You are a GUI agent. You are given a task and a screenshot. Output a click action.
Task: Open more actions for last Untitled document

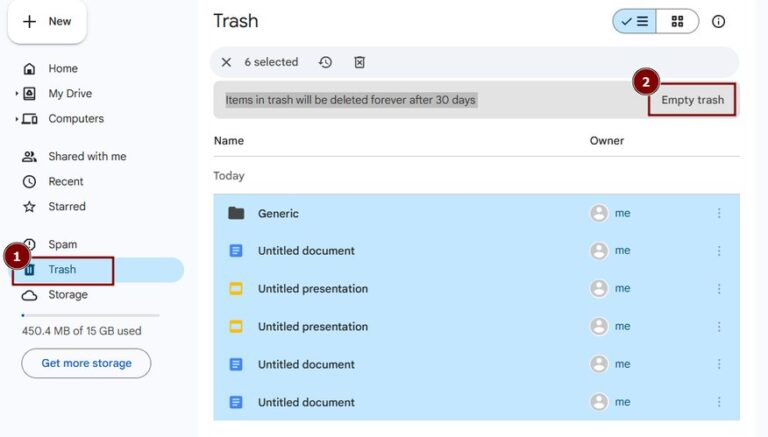(719, 402)
